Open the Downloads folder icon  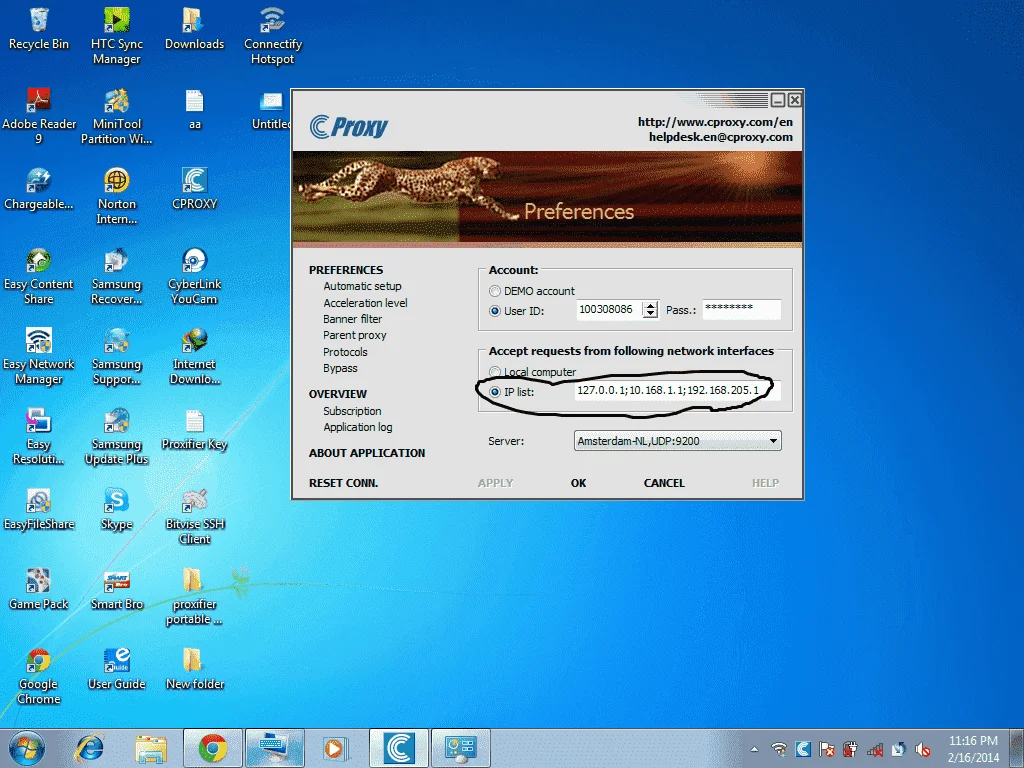click(194, 29)
